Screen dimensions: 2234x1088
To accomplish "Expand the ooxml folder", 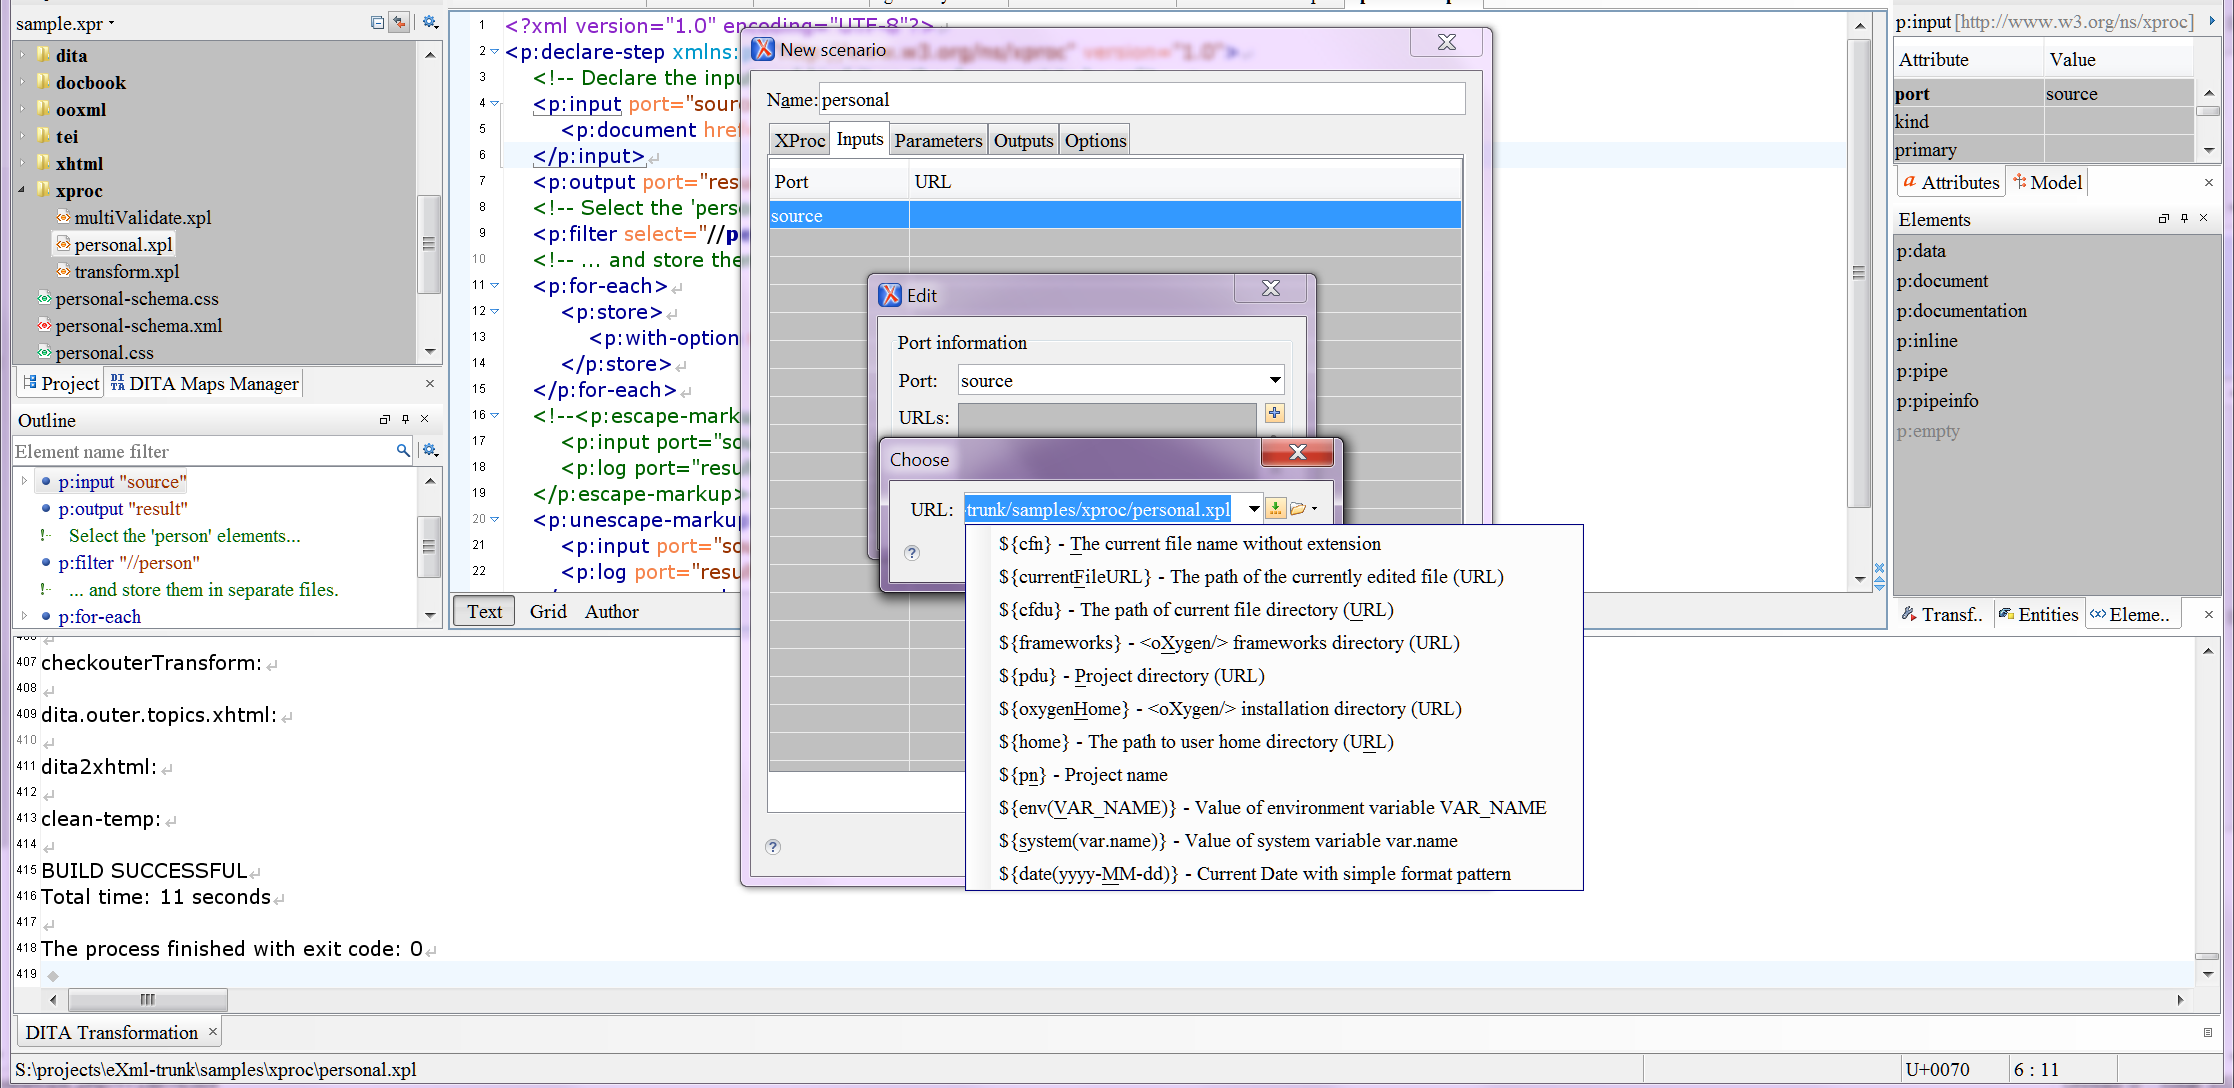I will (x=22, y=109).
